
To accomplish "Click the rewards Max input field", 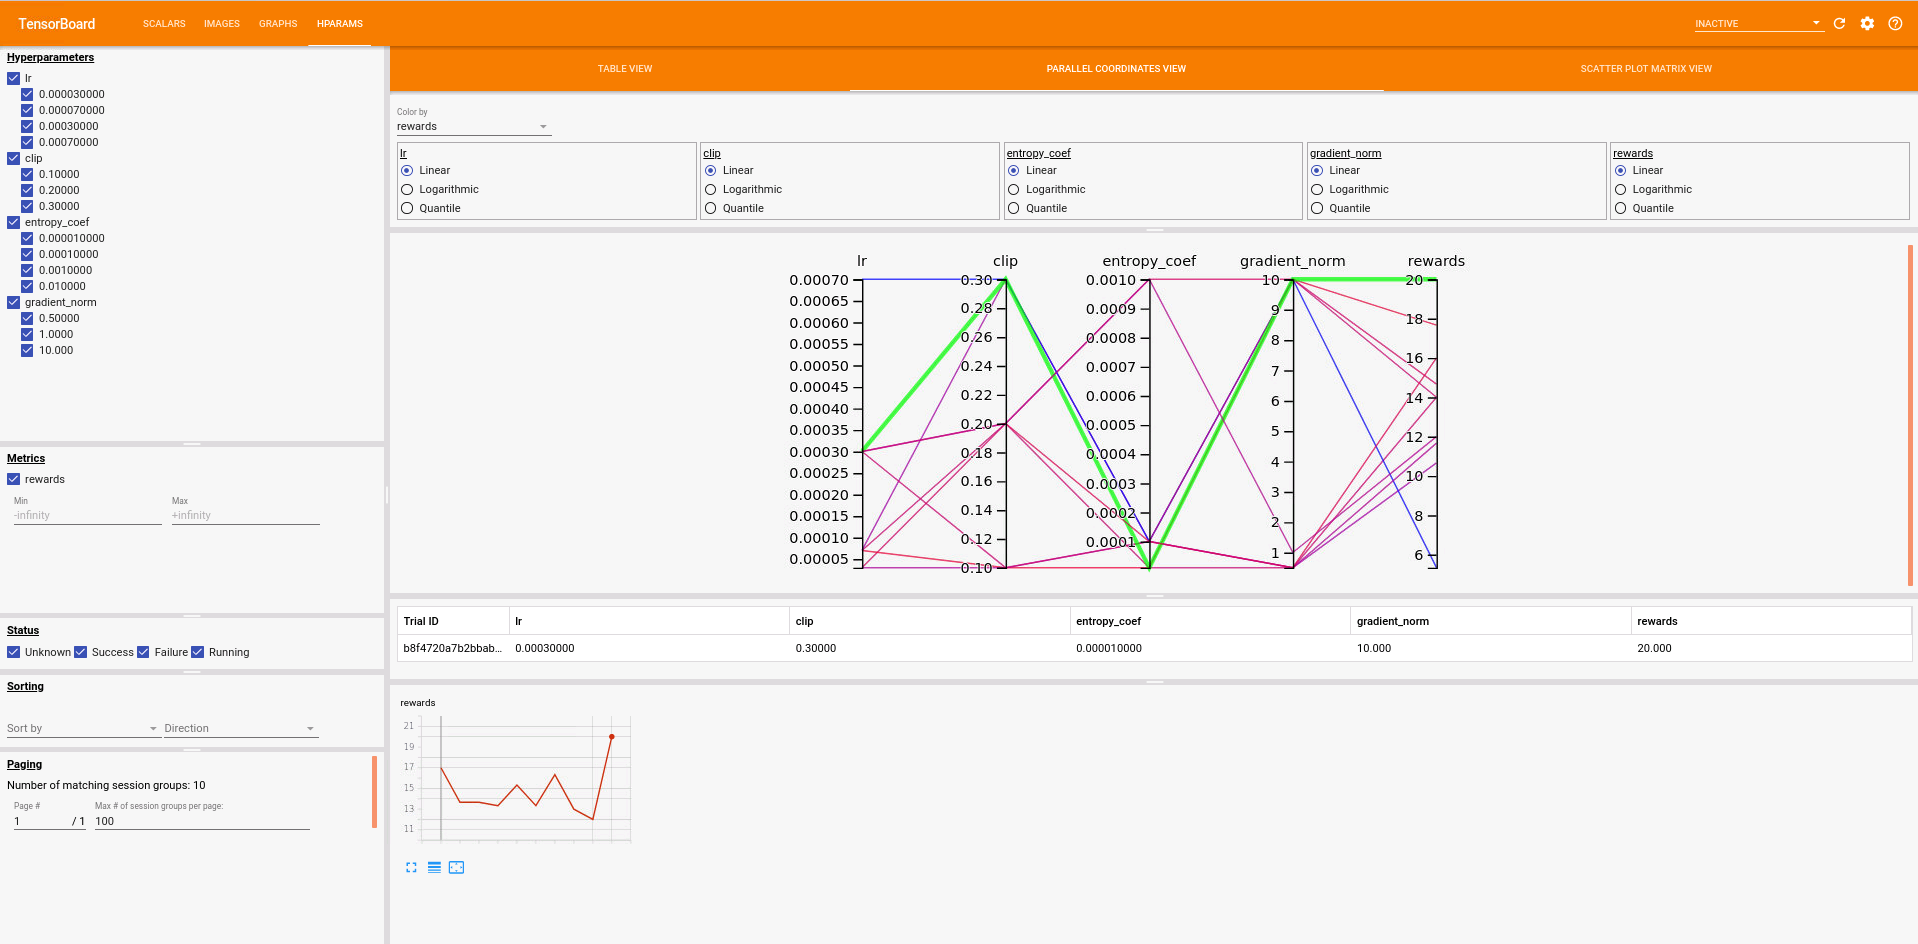I will coord(246,516).
